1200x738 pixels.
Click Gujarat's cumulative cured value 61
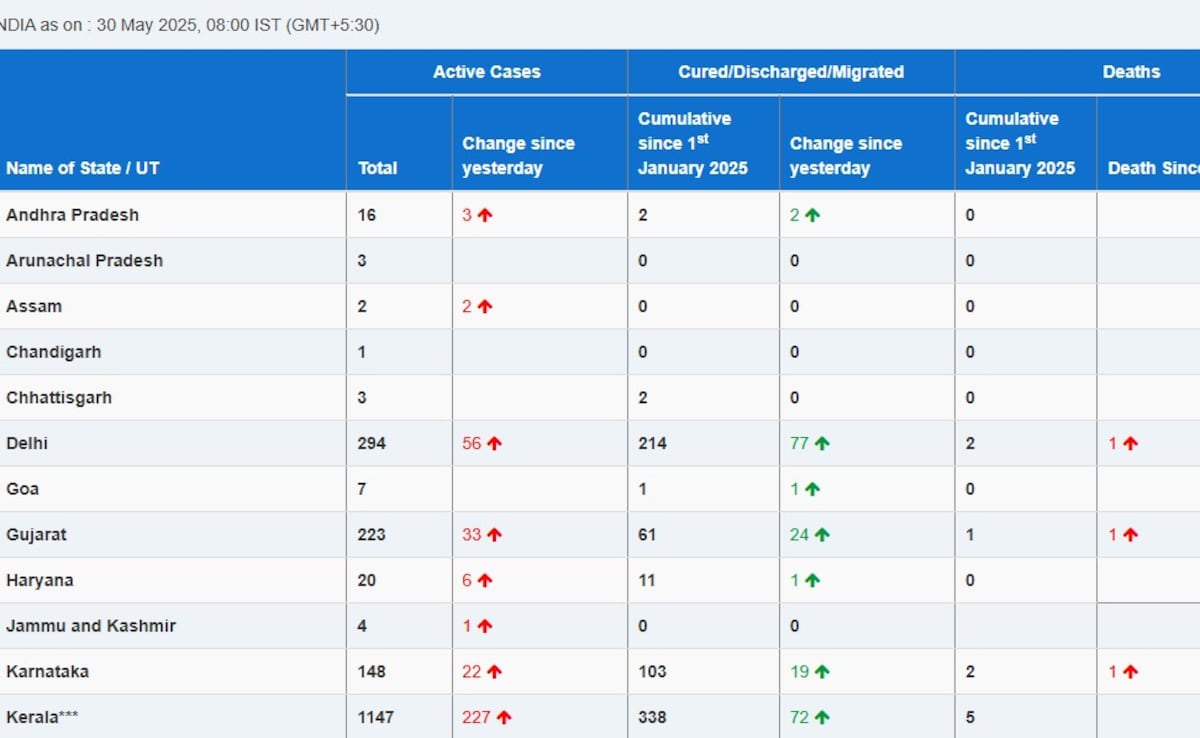coord(647,535)
